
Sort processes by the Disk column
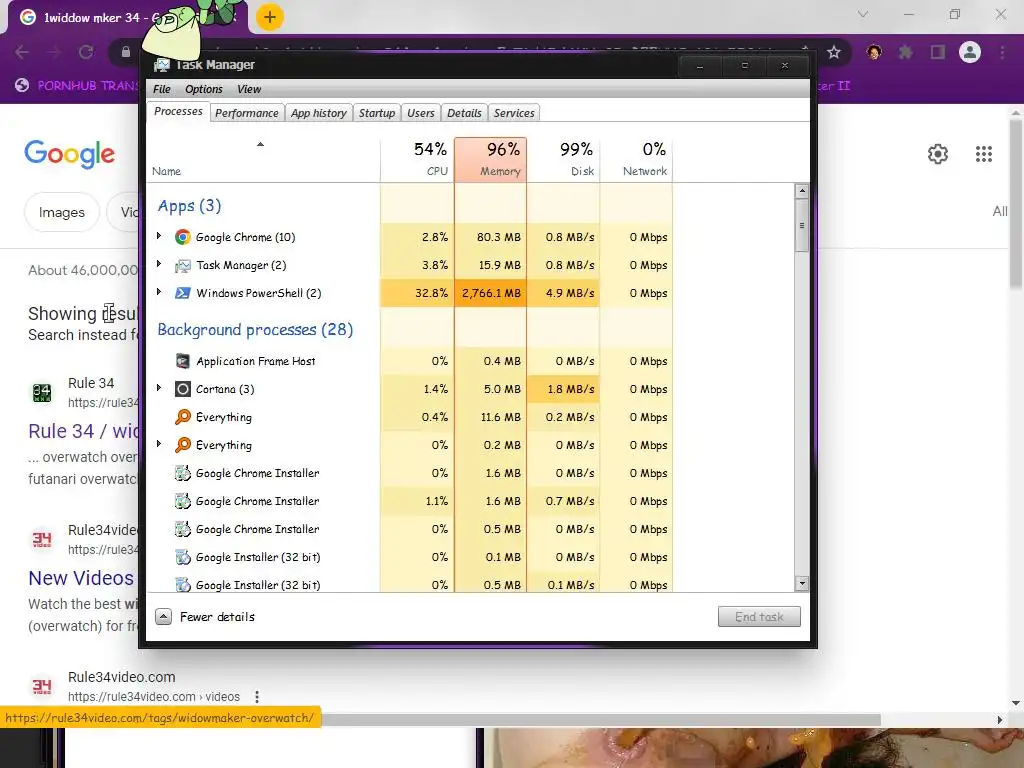coord(564,159)
